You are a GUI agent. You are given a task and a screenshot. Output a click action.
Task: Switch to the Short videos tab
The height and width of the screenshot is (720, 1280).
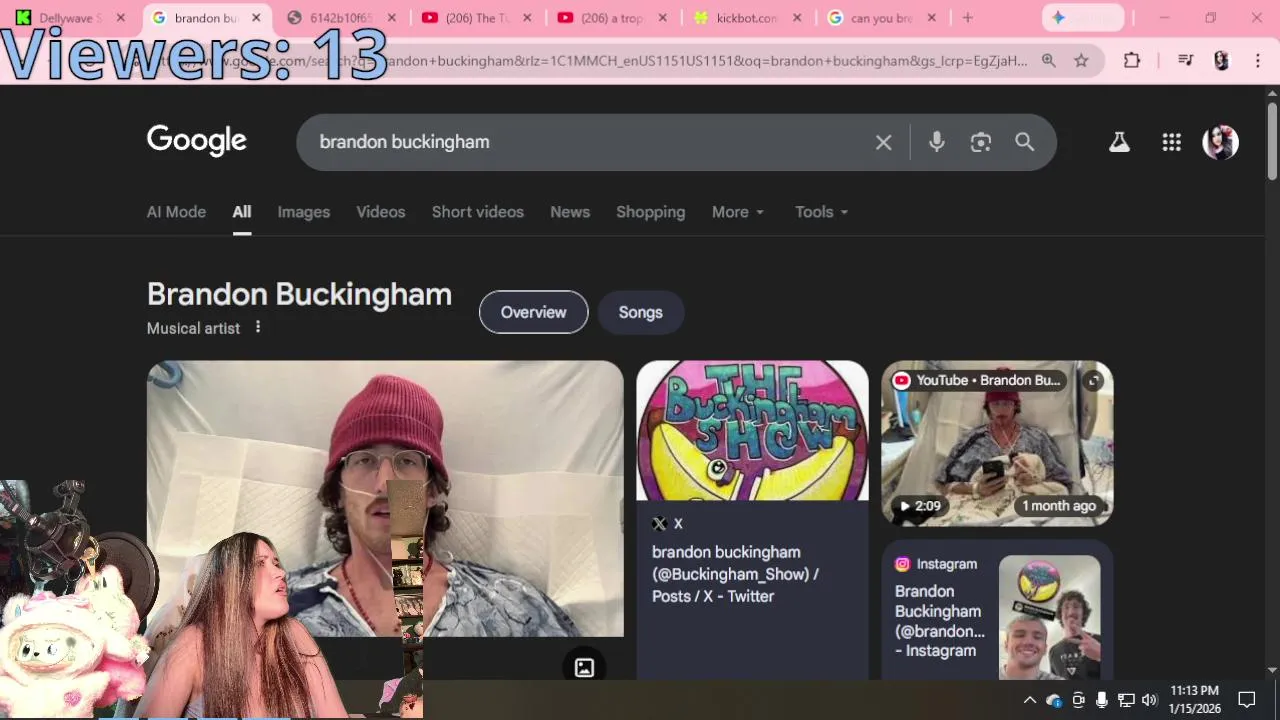(x=478, y=212)
